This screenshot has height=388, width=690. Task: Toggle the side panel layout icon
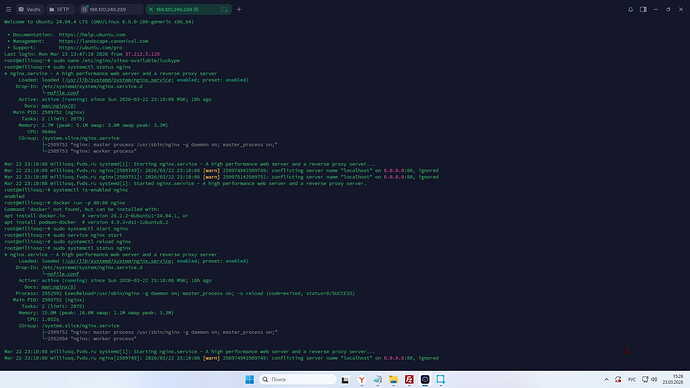point(643,9)
